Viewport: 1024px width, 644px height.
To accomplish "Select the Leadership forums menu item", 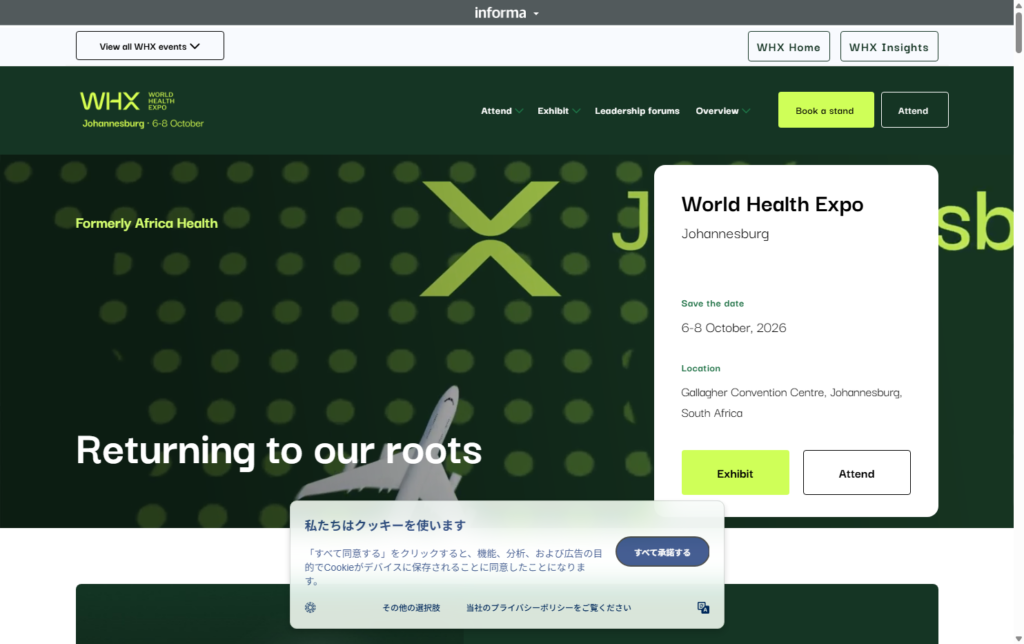I will [637, 111].
